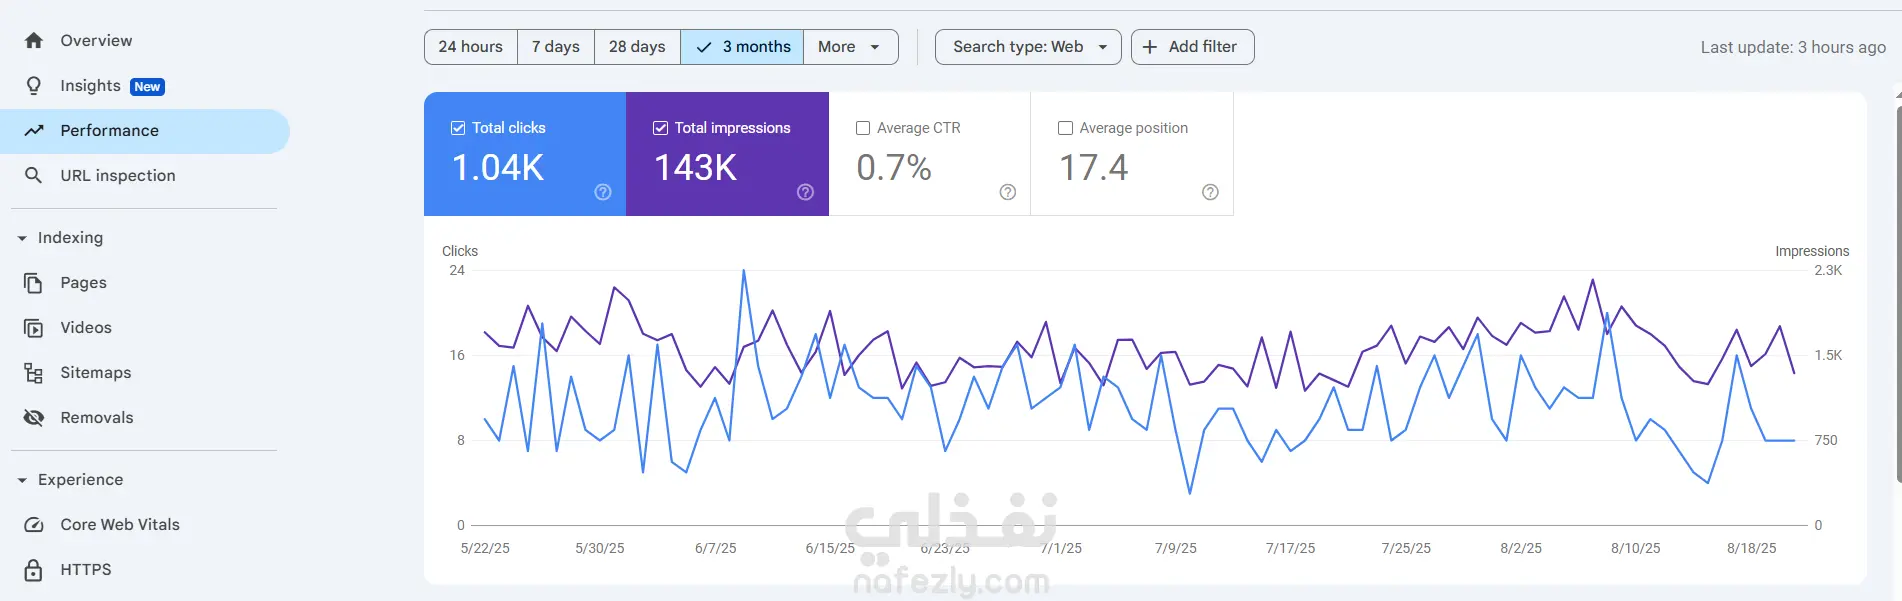The height and width of the screenshot is (601, 1902).
Task: Click the 8/2/25 date axis label
Action: [x=1521, y=549]
